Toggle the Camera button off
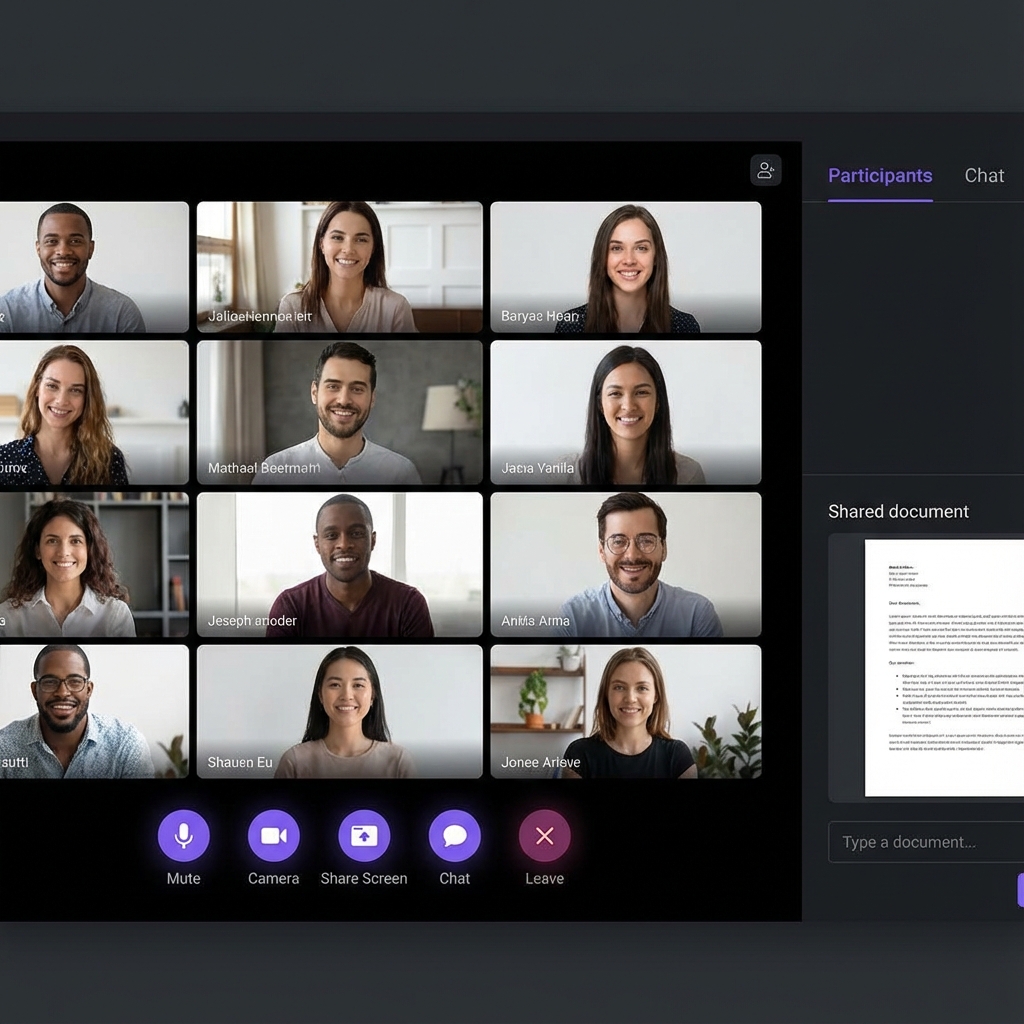1024x1024 pixels. coord(274,836)
